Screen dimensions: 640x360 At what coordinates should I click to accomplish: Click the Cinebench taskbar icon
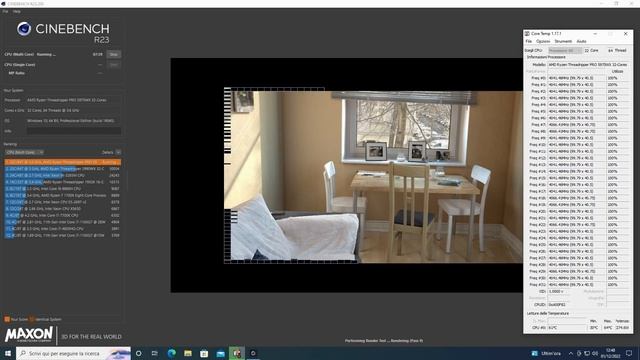point(253,353)
